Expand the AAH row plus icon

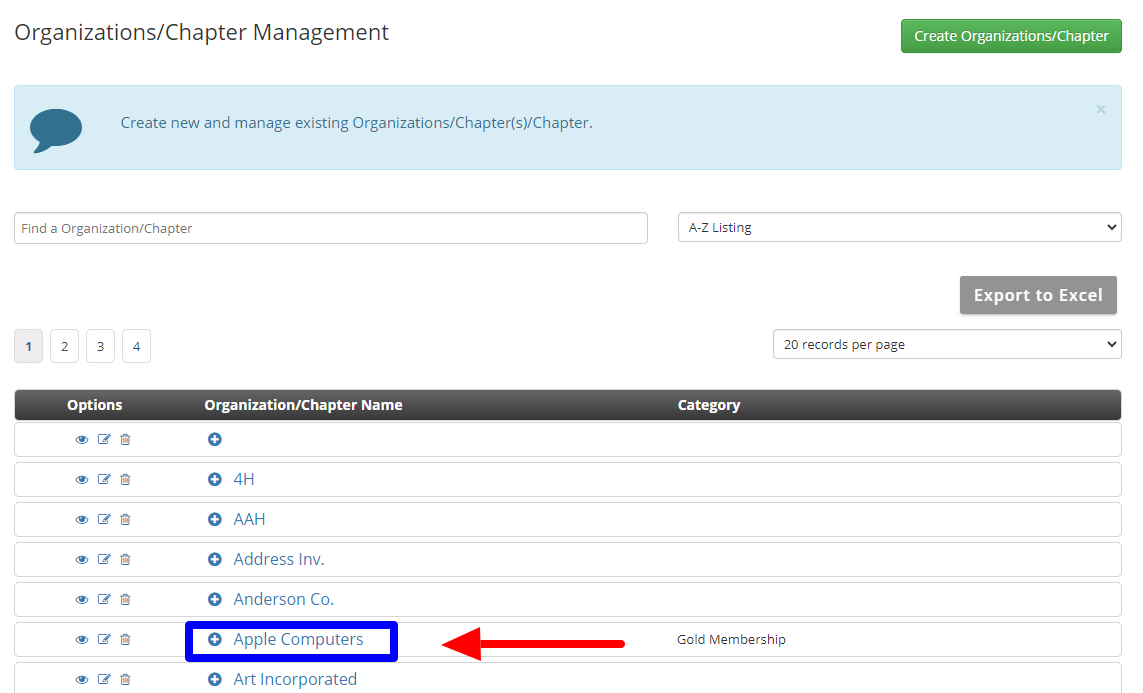(214, 520)
